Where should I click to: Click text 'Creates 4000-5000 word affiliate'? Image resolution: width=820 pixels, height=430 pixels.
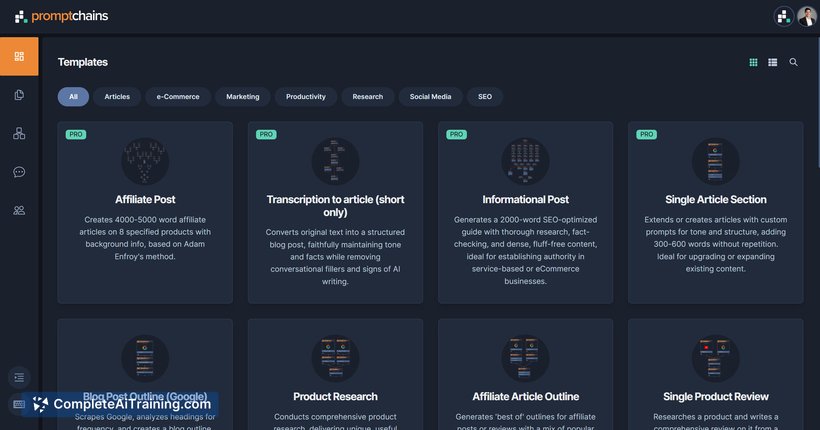click(145, 220)
